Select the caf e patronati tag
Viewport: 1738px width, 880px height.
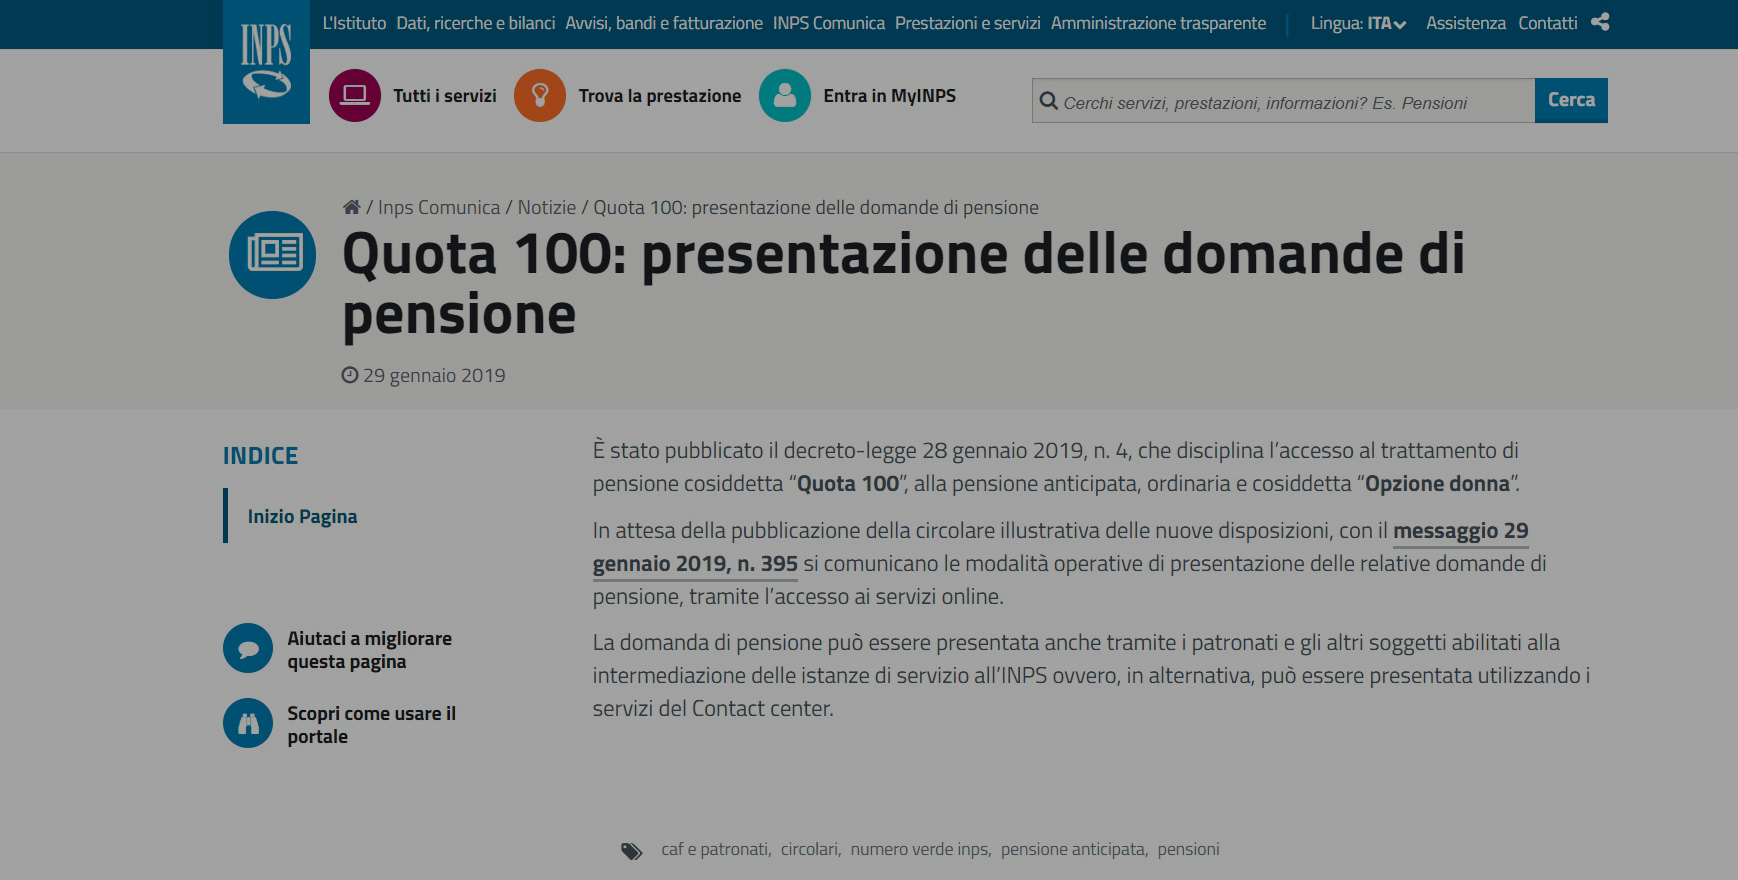[x=714, y=849]
